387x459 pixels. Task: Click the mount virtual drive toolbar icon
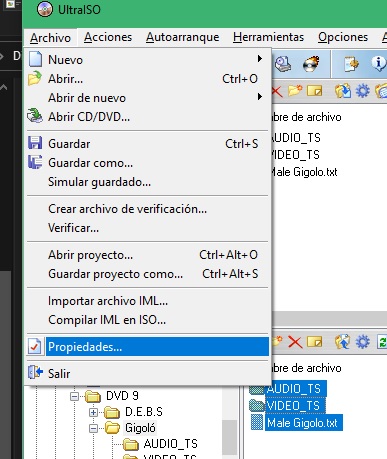(x=283, y=63)
